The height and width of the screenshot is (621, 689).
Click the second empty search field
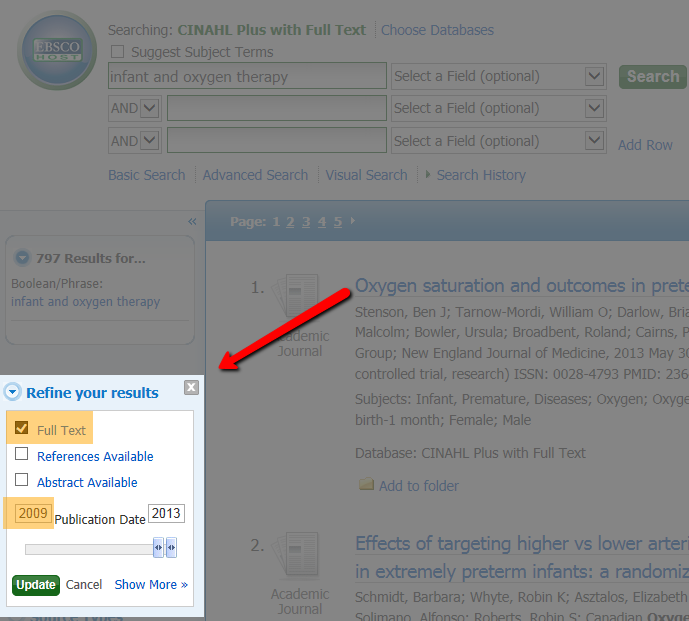(x=277, y=108)
